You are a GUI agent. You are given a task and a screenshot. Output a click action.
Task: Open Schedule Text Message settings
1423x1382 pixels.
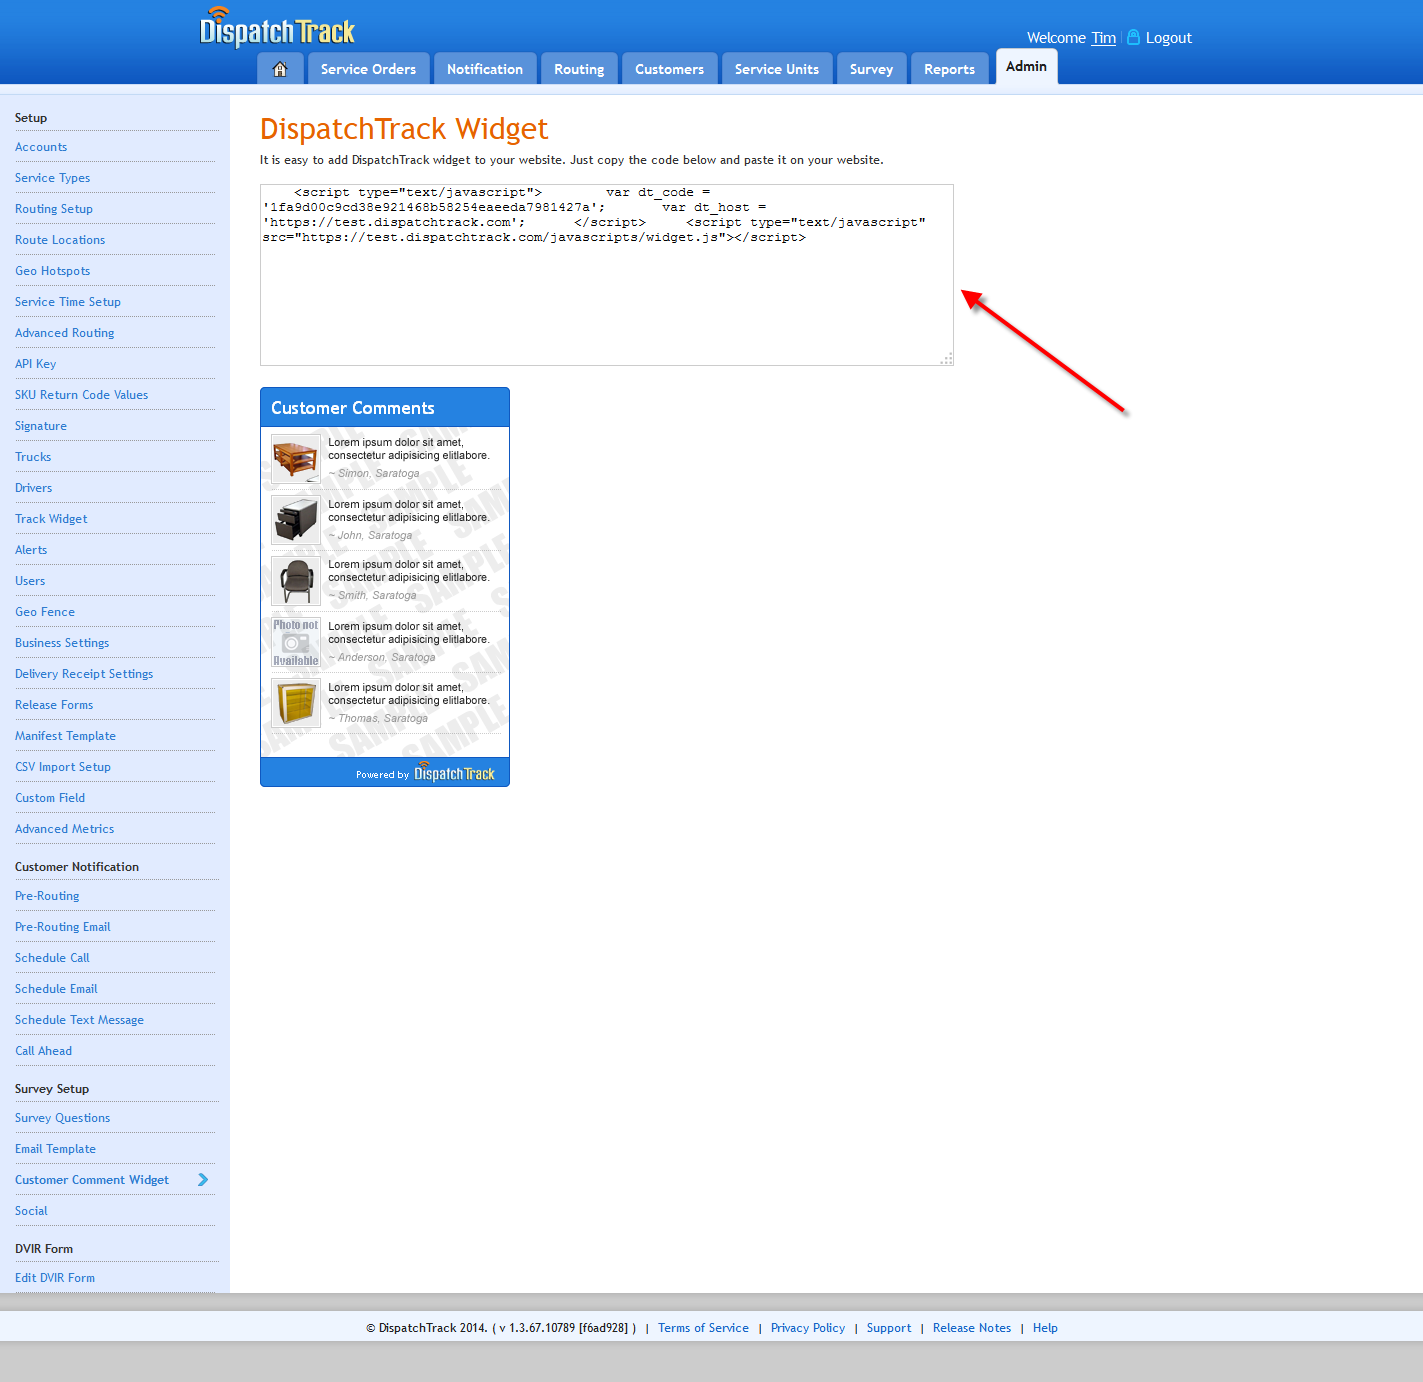(x=79, y=1019)
